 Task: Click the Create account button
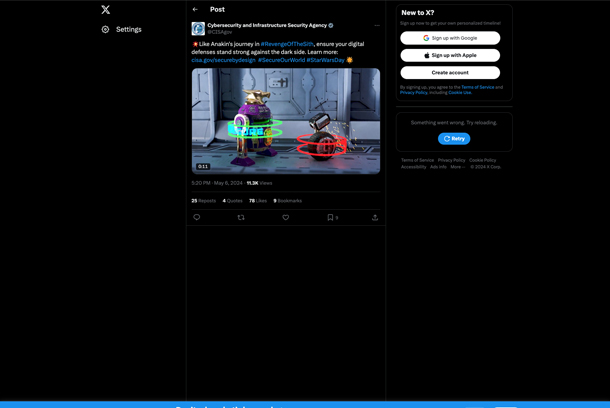[450, 73]
